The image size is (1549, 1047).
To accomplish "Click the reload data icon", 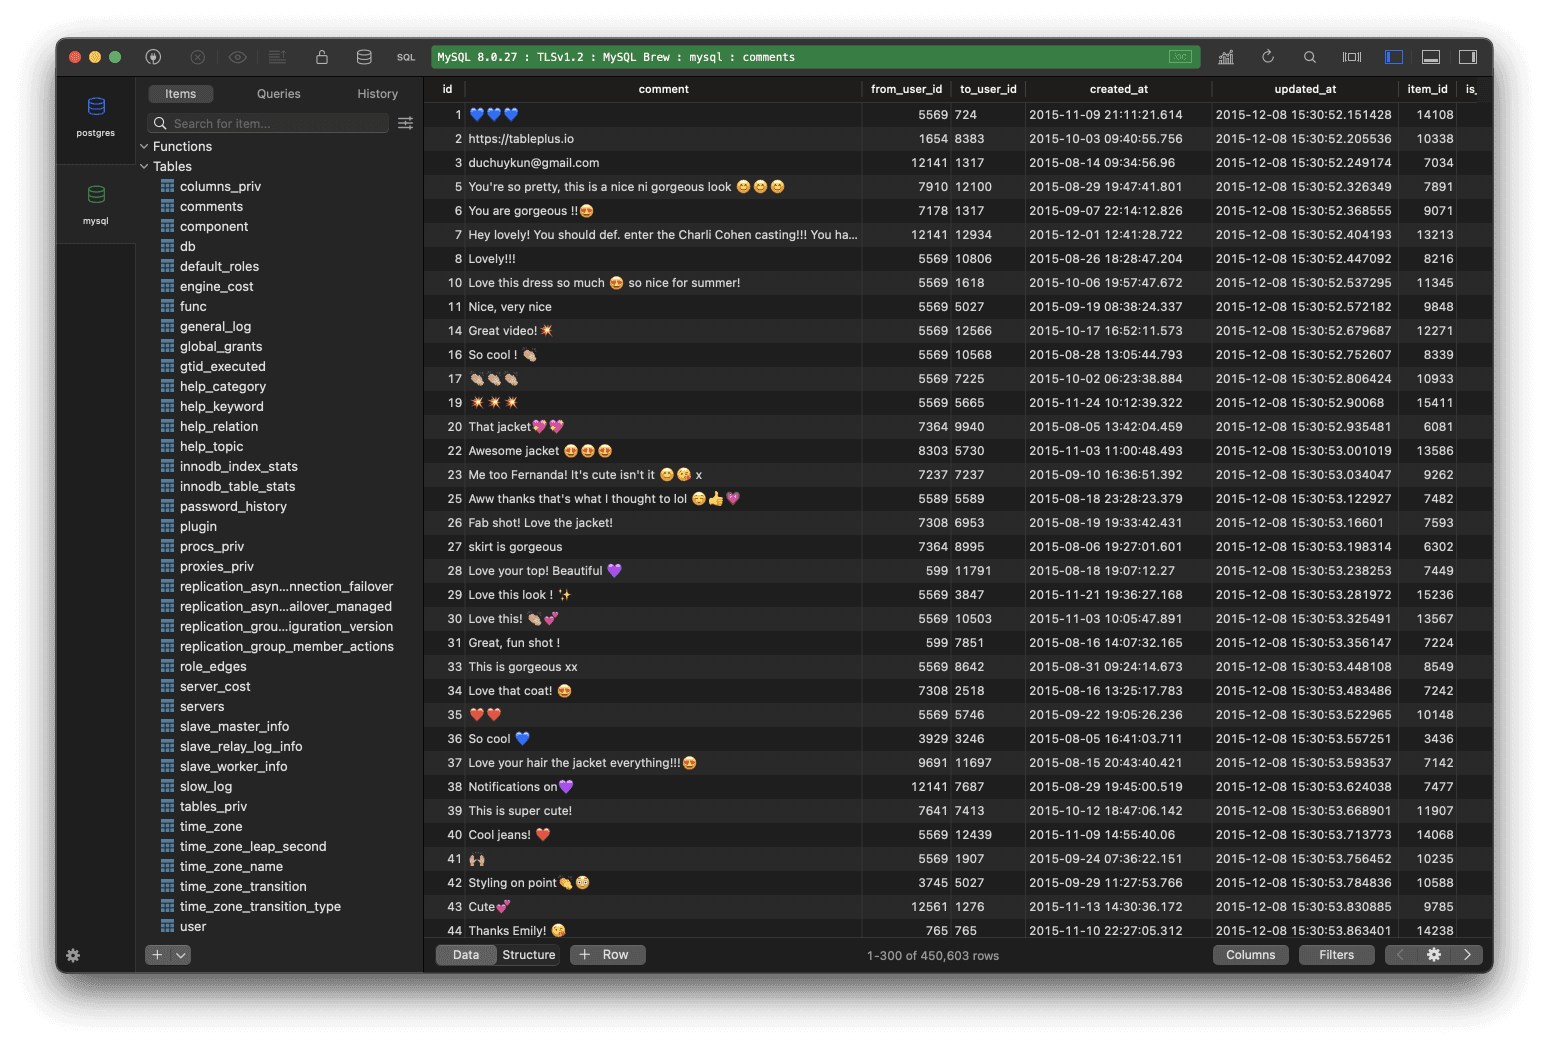I will pyautogui.click(x=1268, y=57).
